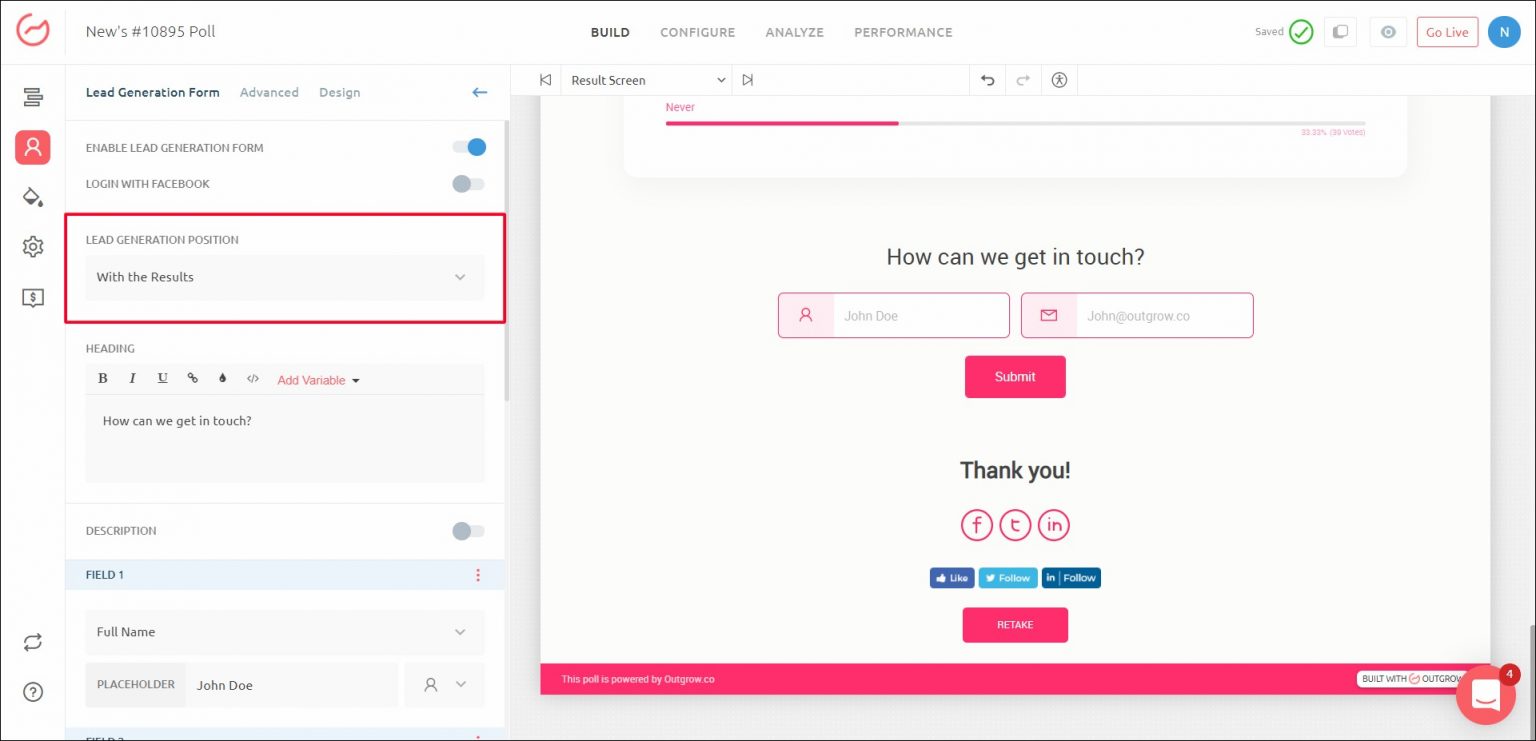Open the Lead Generation Position dropdown

point(283,277)
